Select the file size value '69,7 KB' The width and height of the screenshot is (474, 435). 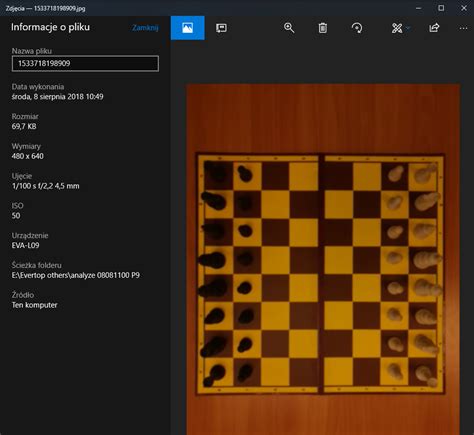coord(24,126)
